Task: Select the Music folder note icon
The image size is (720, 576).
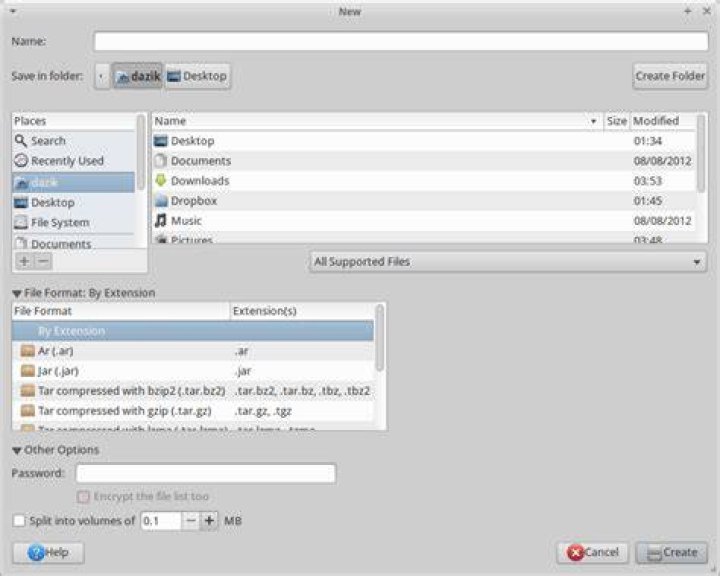Action: pyautogui.click(x=160, y=220)
